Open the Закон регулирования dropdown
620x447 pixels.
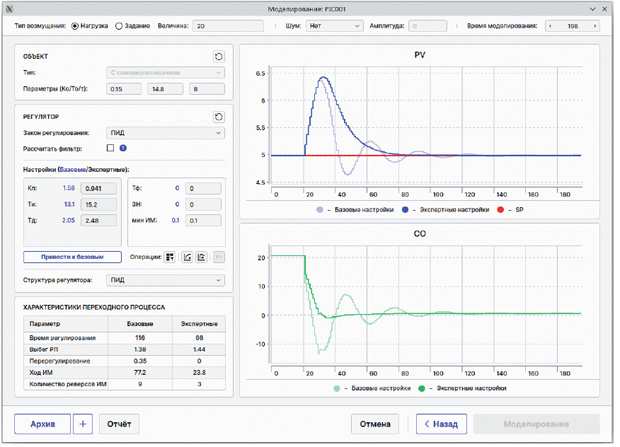click(x=166, y=134)
